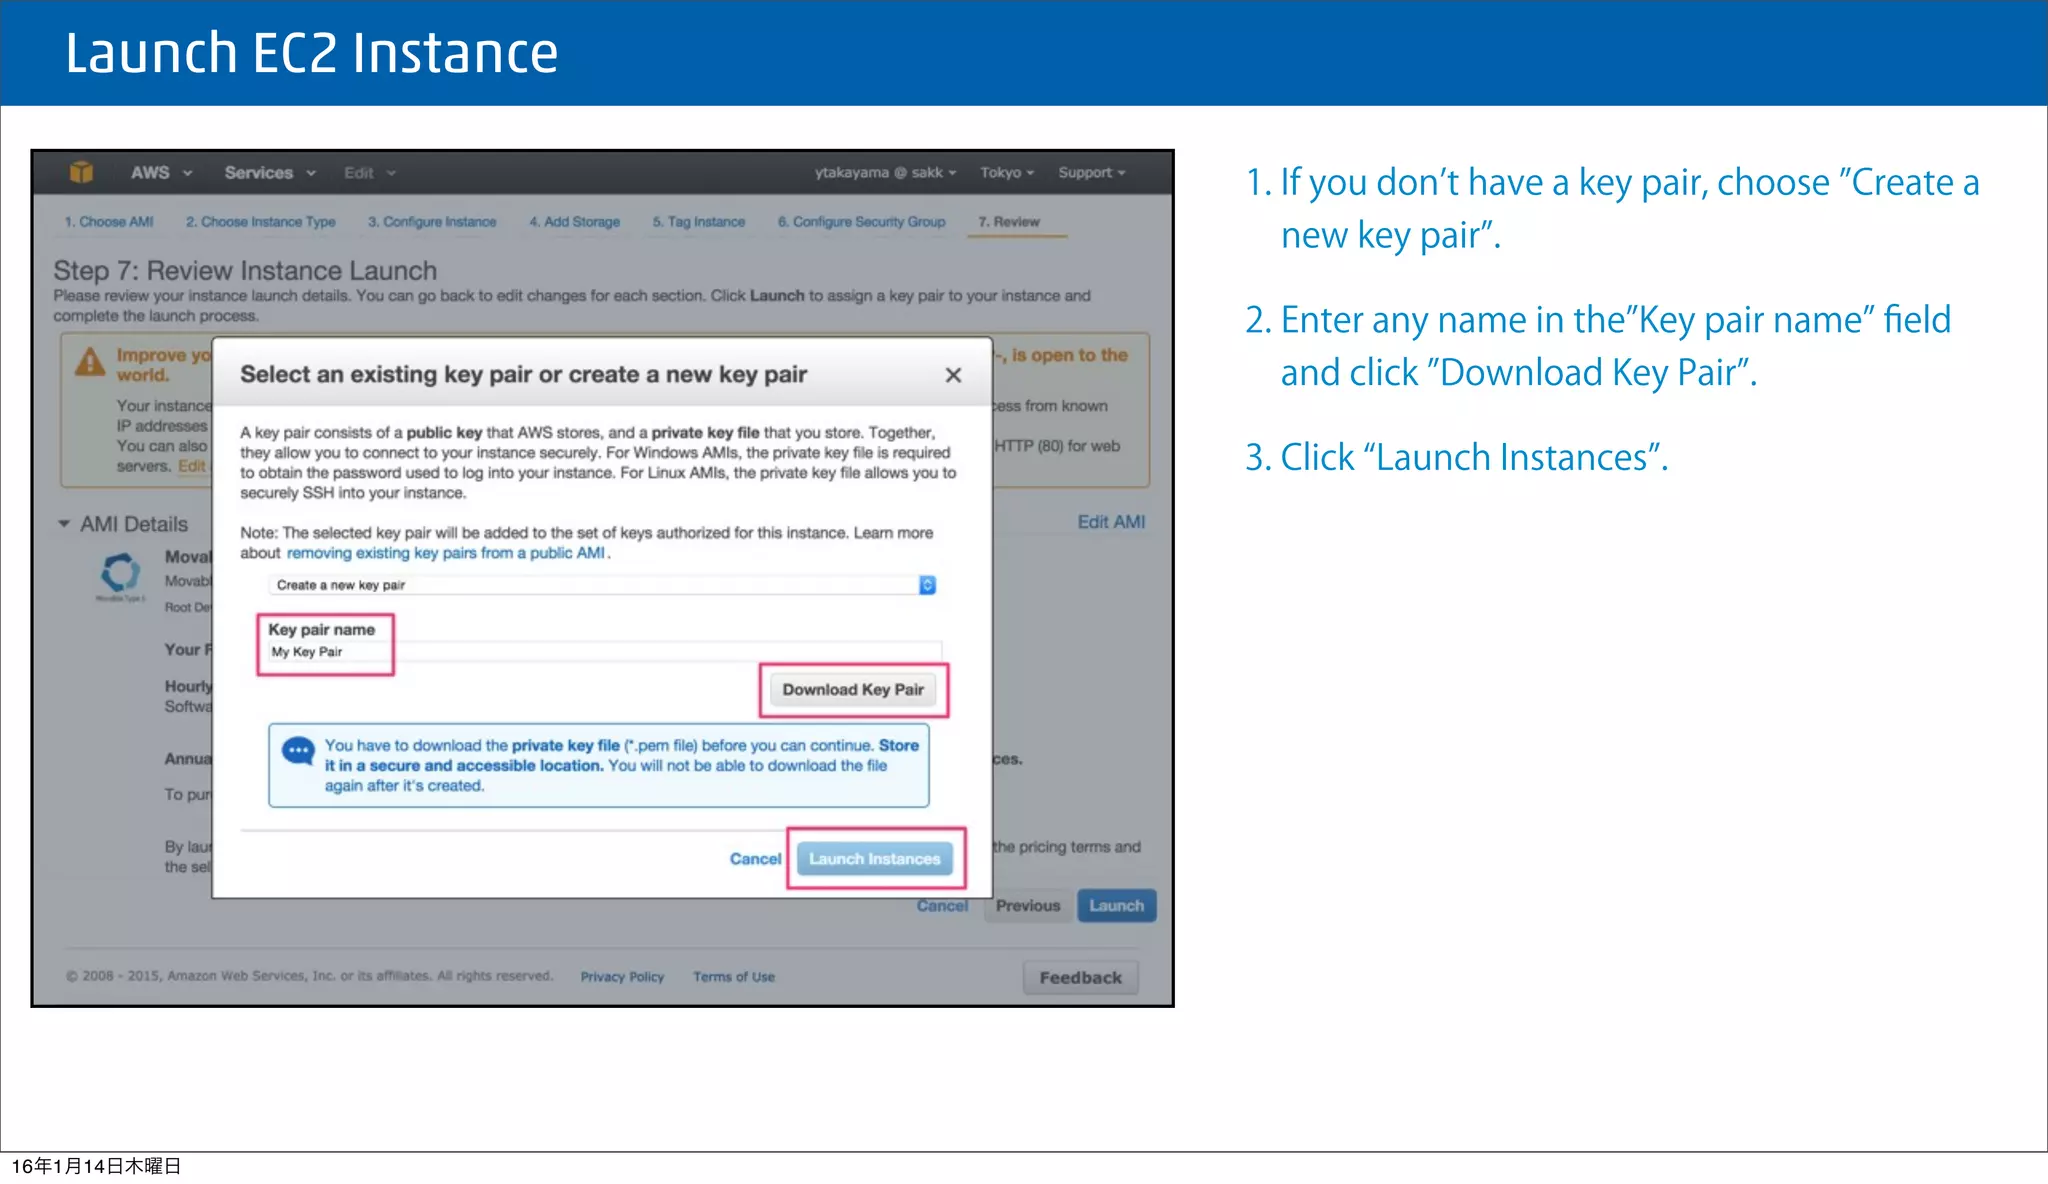
Task: Click the blue chat bubble info icon
Action: click(x=298, y=751)
